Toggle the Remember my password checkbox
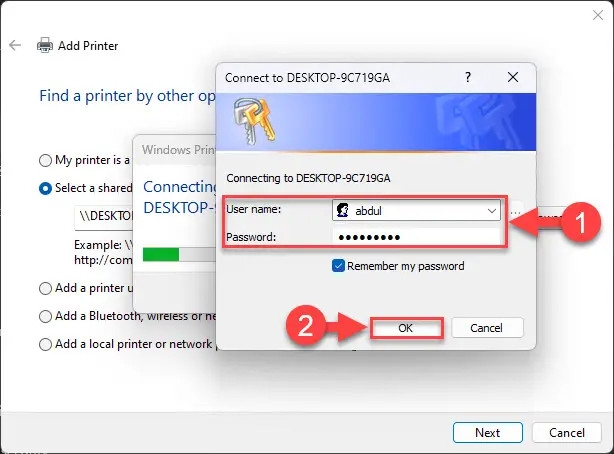Screen dimensions: 614x454 (x=338, y=266)
